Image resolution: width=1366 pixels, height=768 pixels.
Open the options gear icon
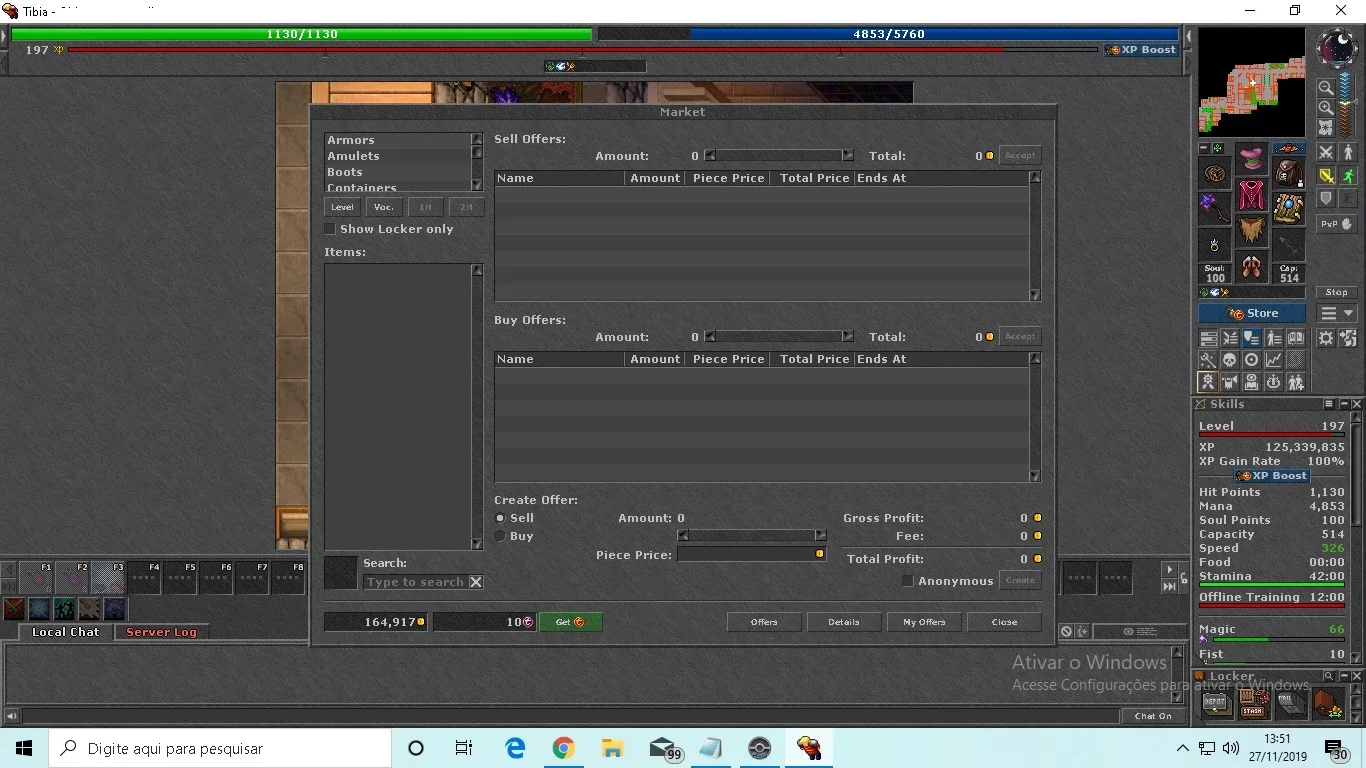[x=1326, y=338]
